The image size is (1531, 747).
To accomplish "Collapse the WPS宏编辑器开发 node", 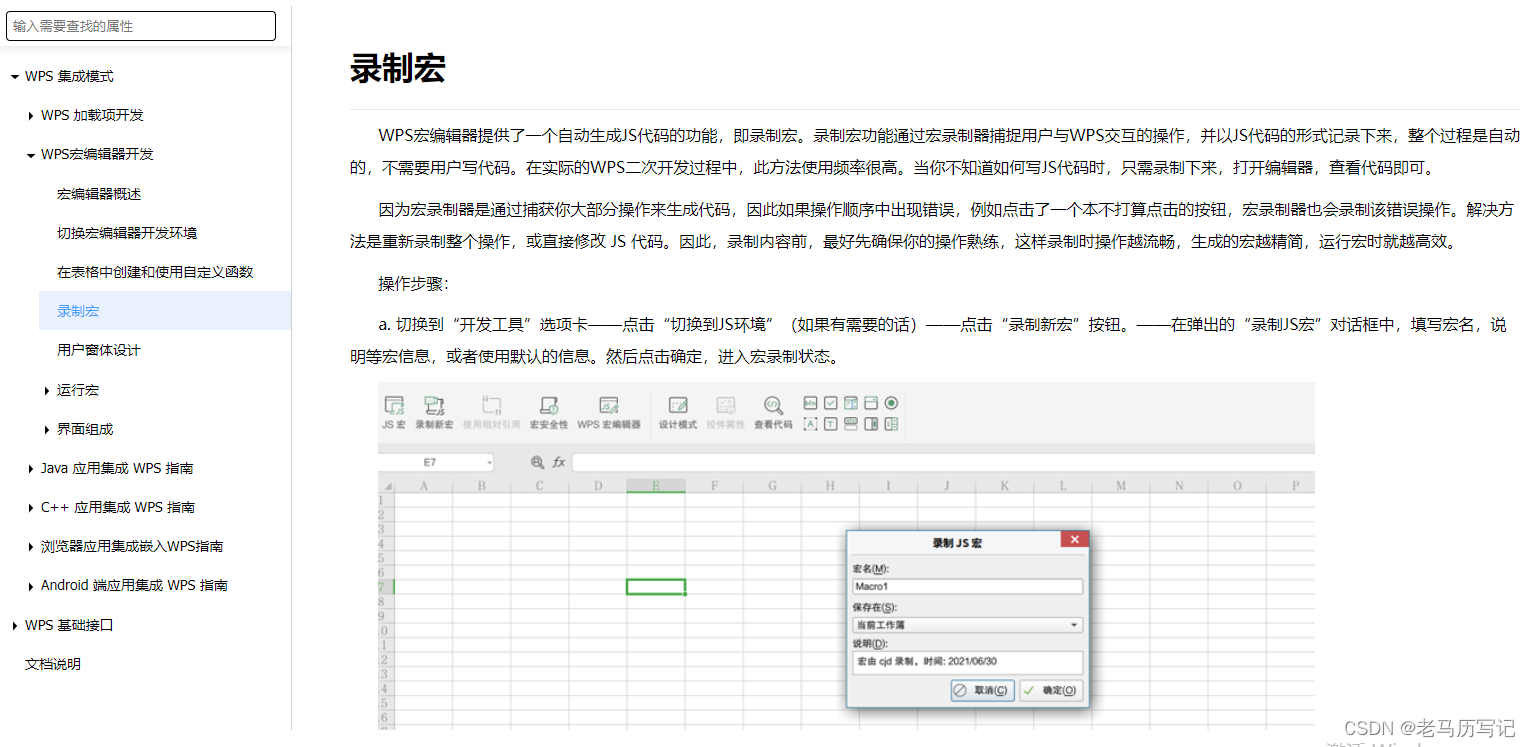I will (31, 155).
